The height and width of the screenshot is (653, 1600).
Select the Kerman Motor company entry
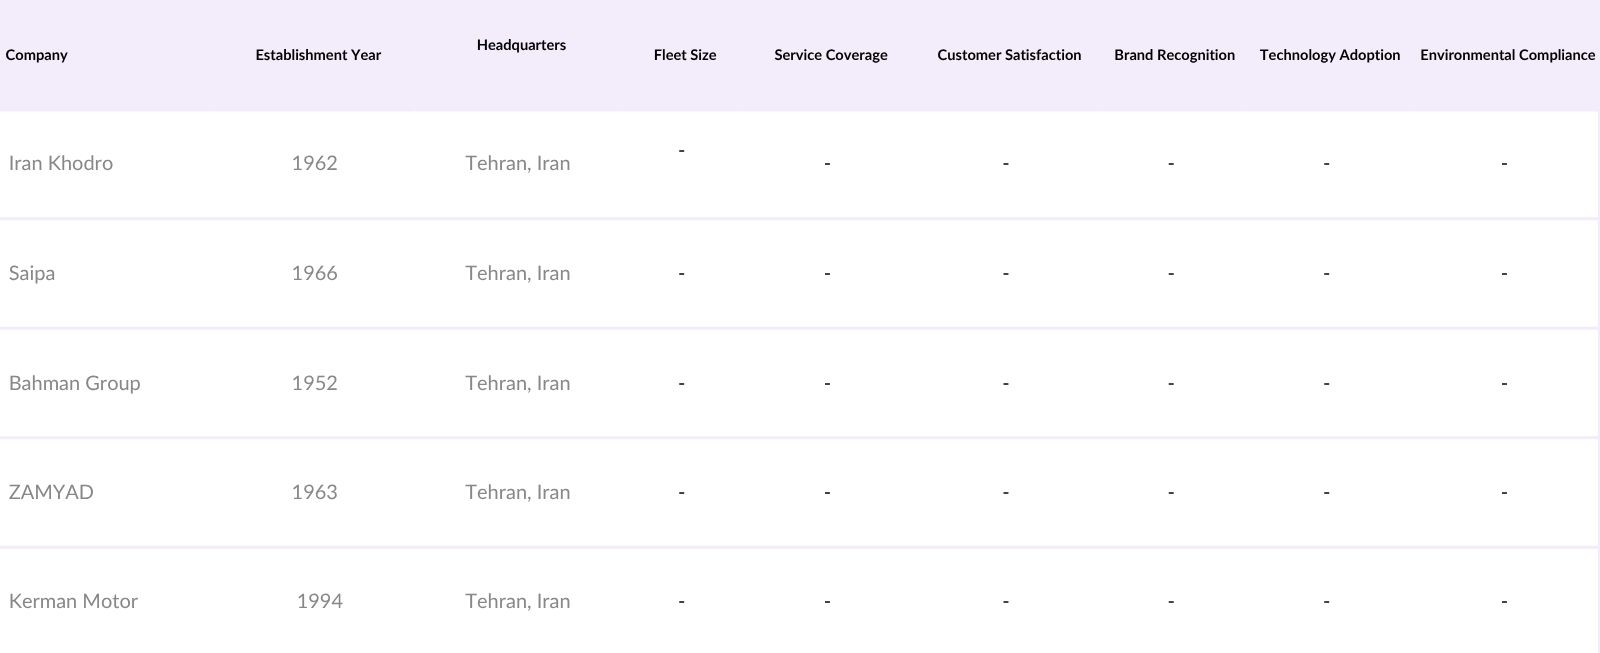point(73,601)
